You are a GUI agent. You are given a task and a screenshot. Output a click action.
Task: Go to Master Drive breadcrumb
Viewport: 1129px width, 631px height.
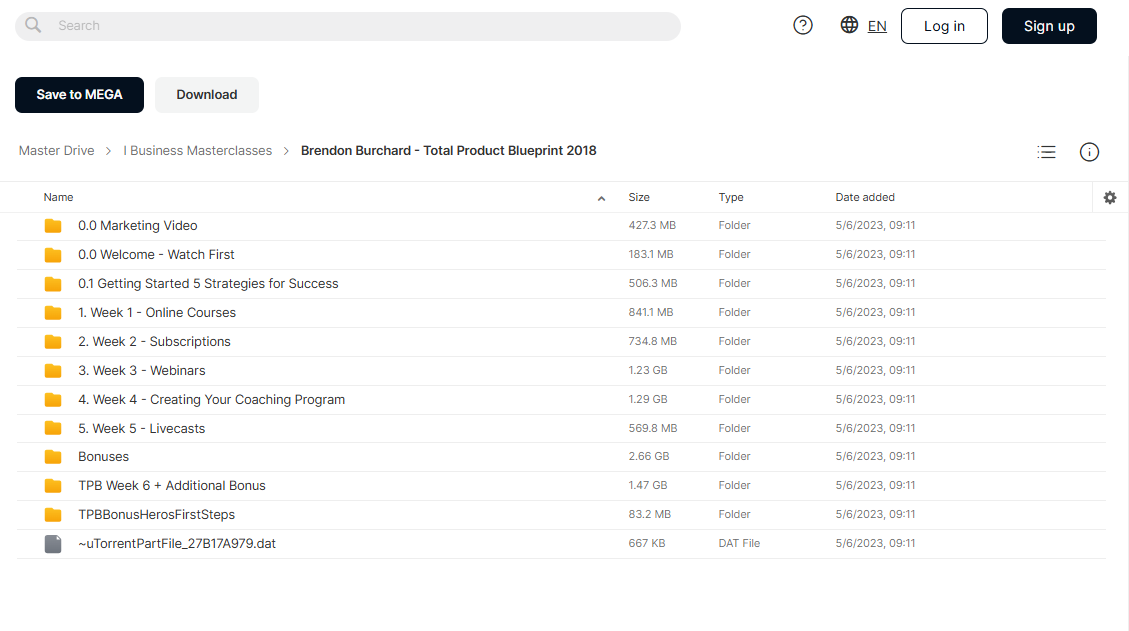[x=56, y=151]
